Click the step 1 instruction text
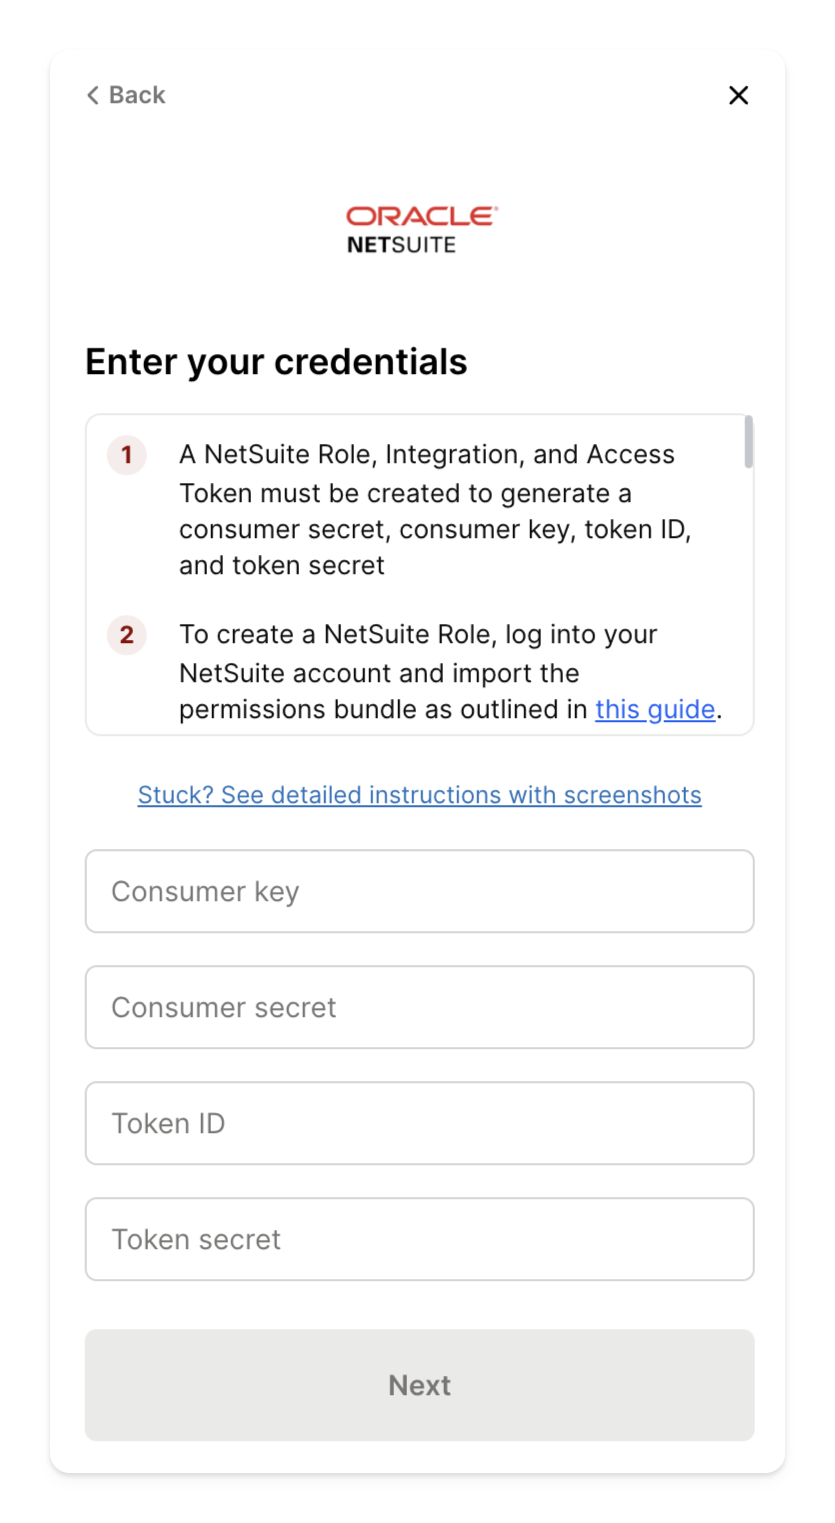The image size is (835, 1523). [430, 510]
